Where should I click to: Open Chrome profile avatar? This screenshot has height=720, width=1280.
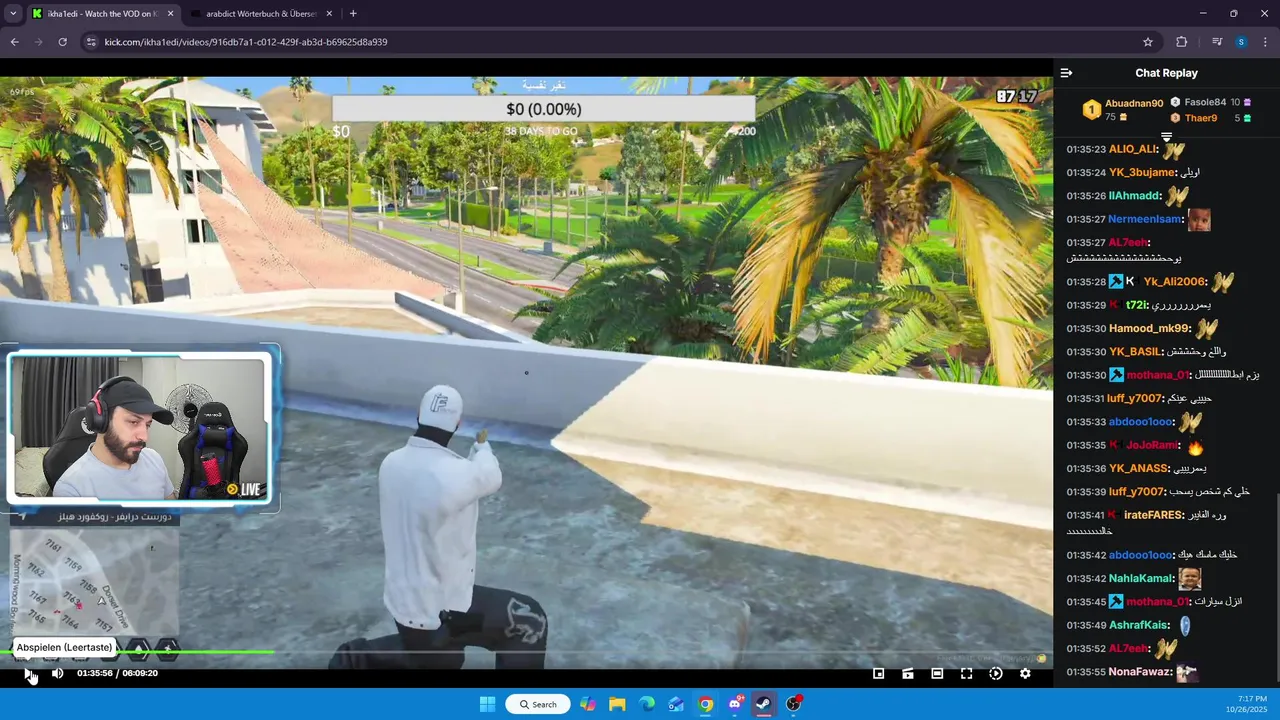[1241, 42]
